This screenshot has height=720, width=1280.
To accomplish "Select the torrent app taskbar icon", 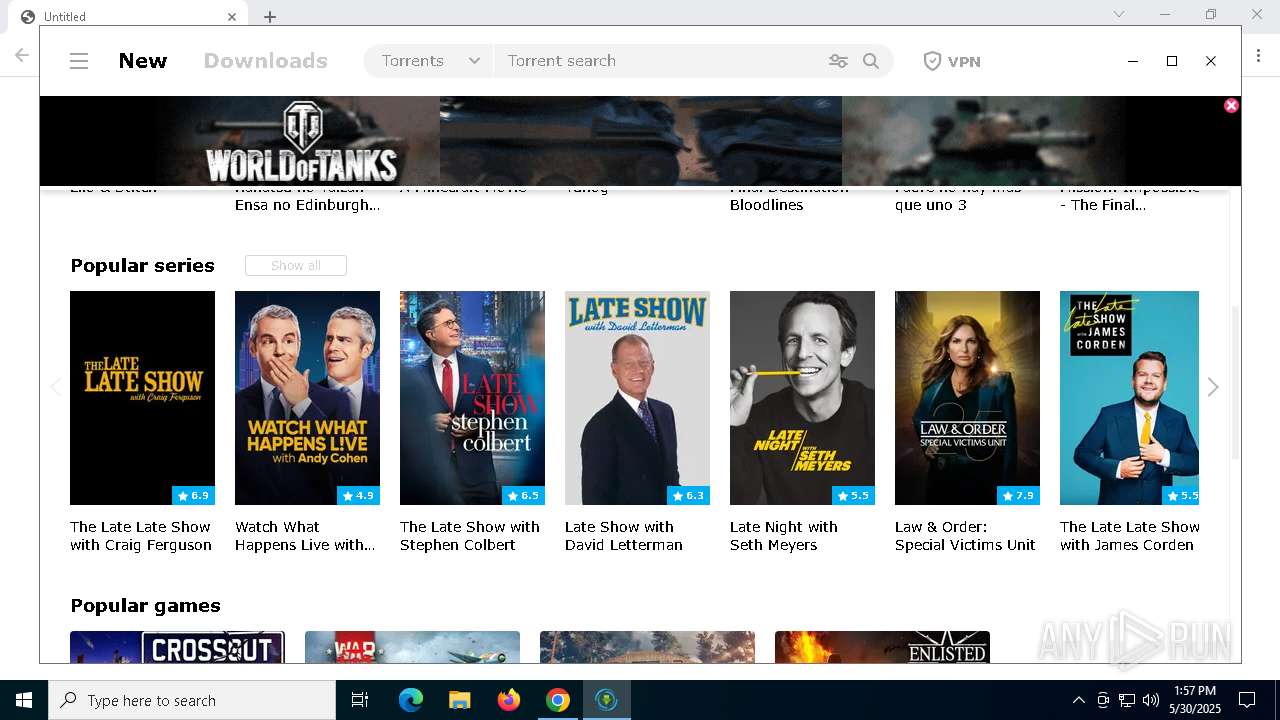I will point(606,700).
